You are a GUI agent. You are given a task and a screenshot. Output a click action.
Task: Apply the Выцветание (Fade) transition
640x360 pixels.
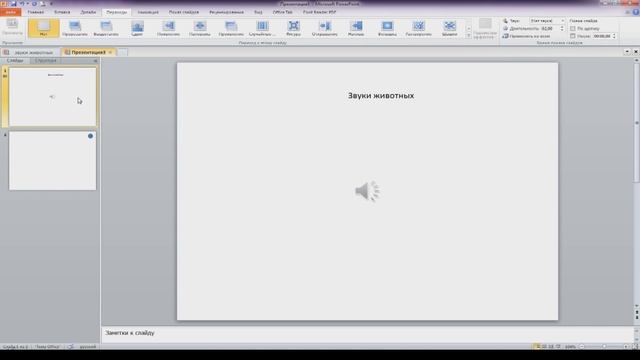click(106, 28)
